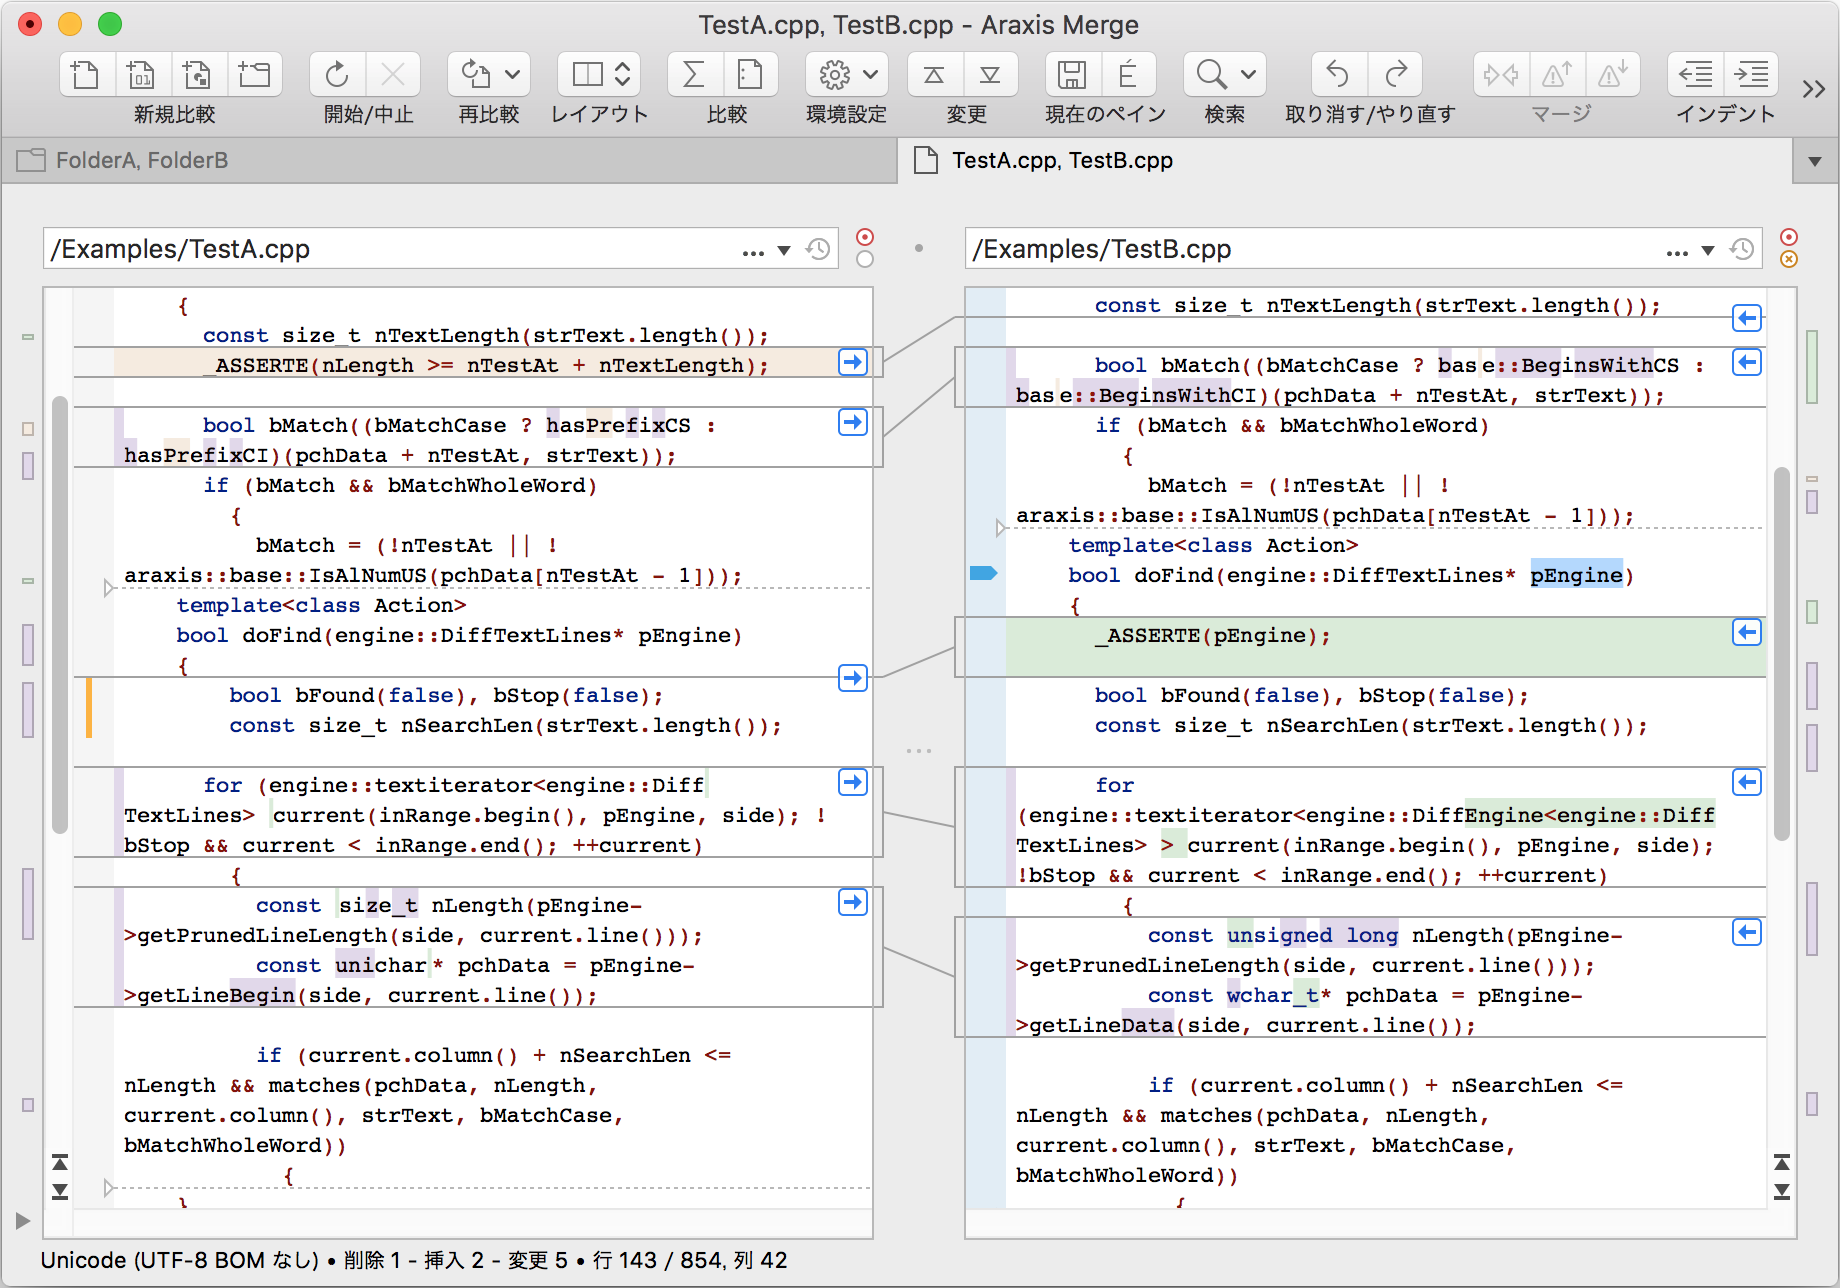The height and width of the screenshot is (1288, 1840).
Task: Copy the _ASSERTE(nLength) line right using arrow button
Action: [x=852, y=362]
